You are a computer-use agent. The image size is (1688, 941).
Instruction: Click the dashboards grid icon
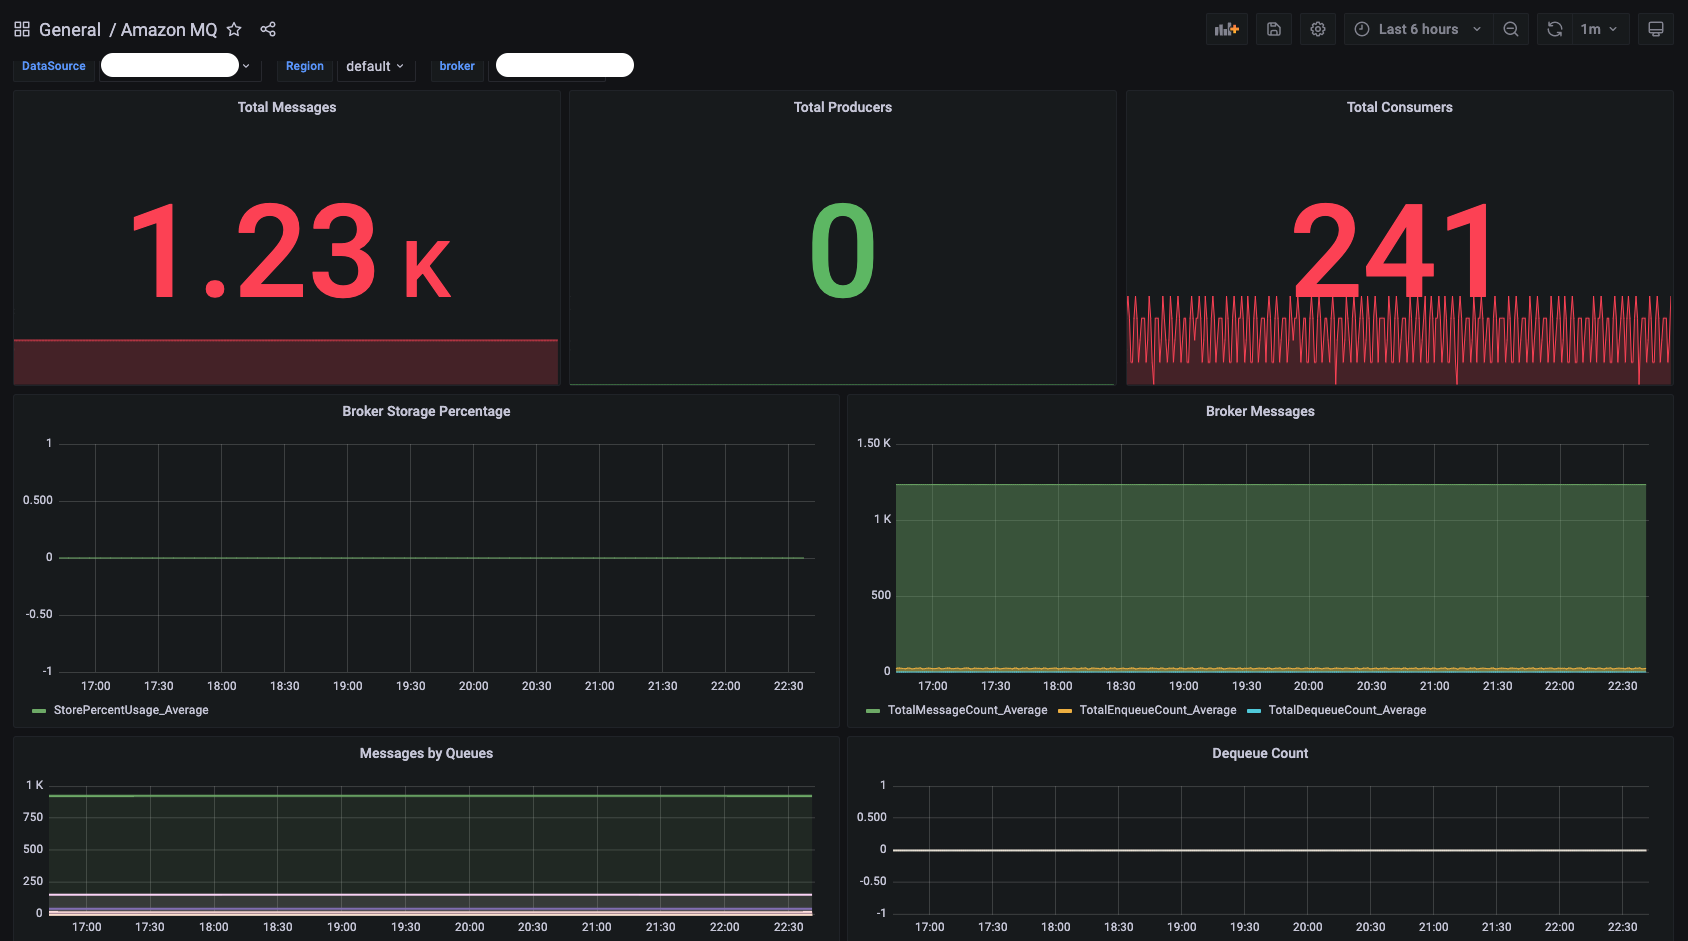(x=22, y=29)
